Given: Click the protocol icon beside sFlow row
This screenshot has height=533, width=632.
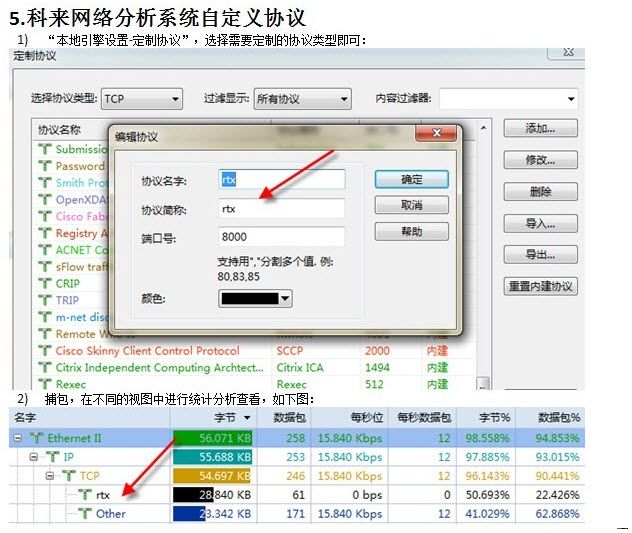Looking at the screenshot, I should point(45,267).
